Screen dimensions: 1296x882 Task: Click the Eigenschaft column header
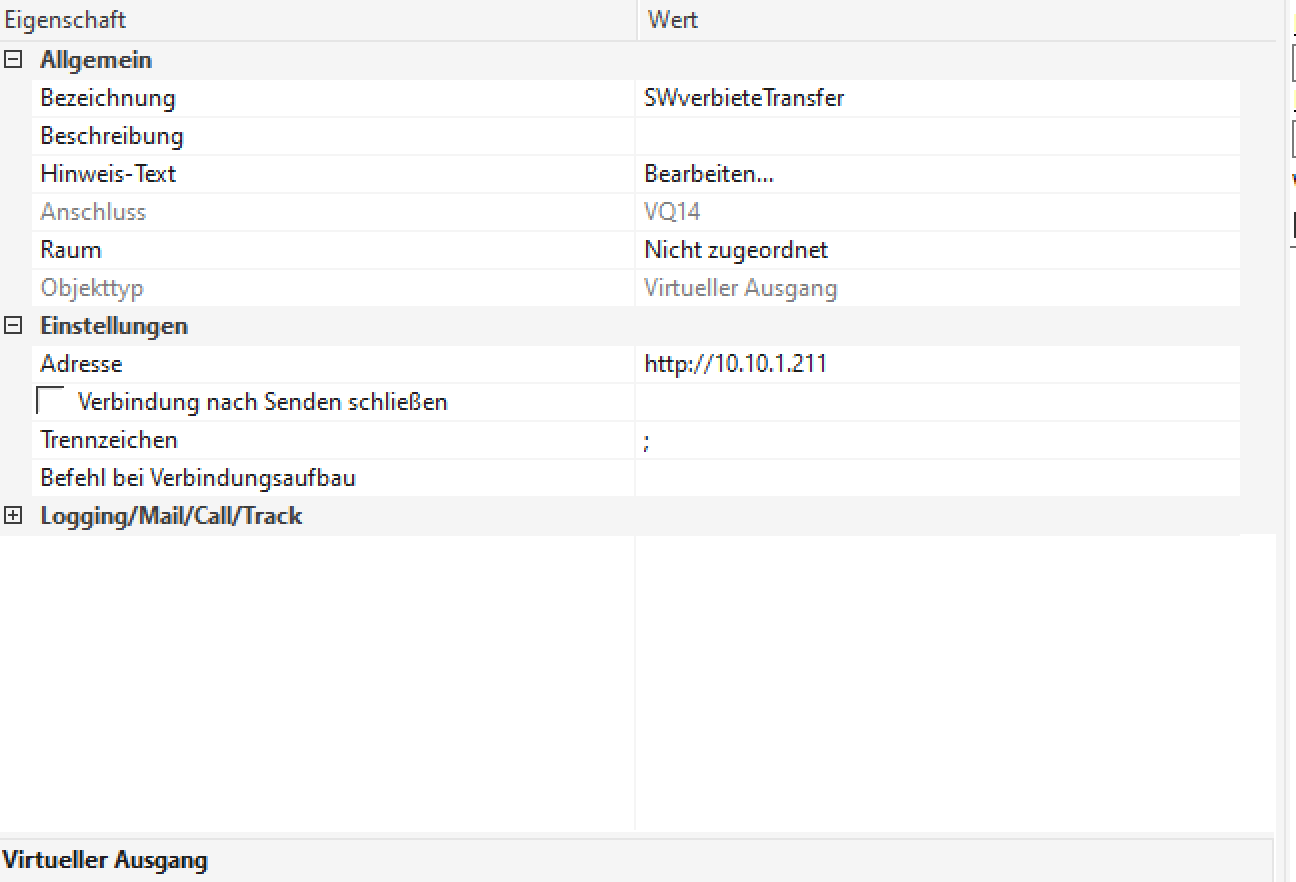tap(66, 20)
